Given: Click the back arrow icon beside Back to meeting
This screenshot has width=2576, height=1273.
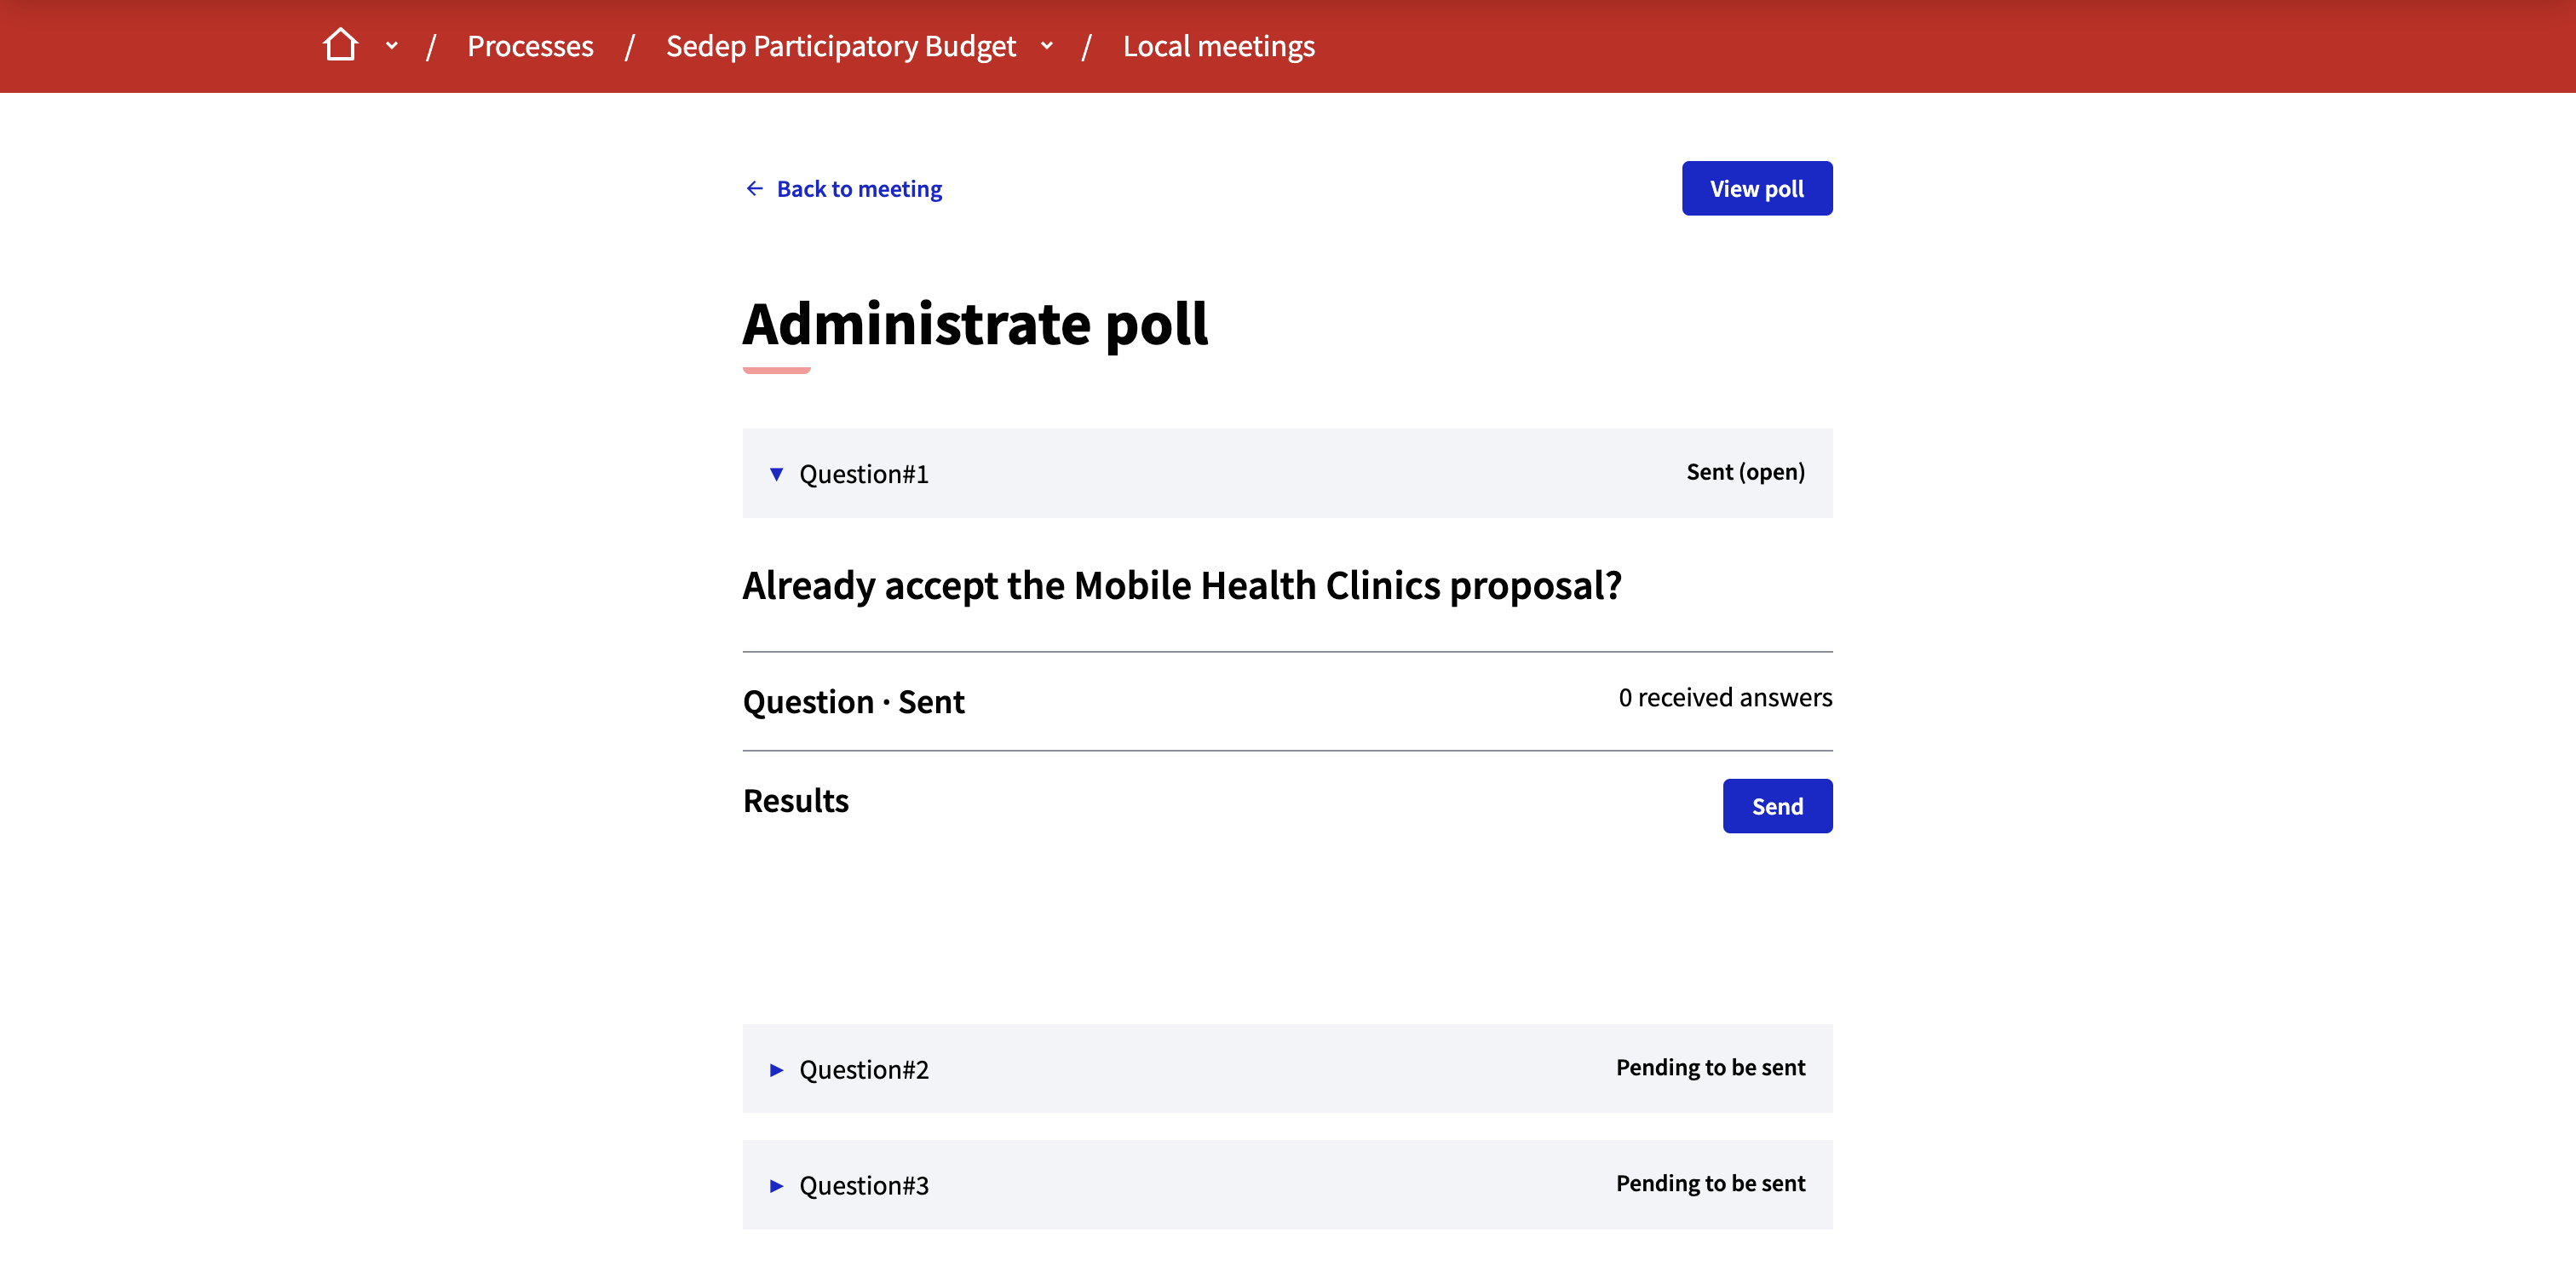Looking at the screenshot, I should point(754,188).
